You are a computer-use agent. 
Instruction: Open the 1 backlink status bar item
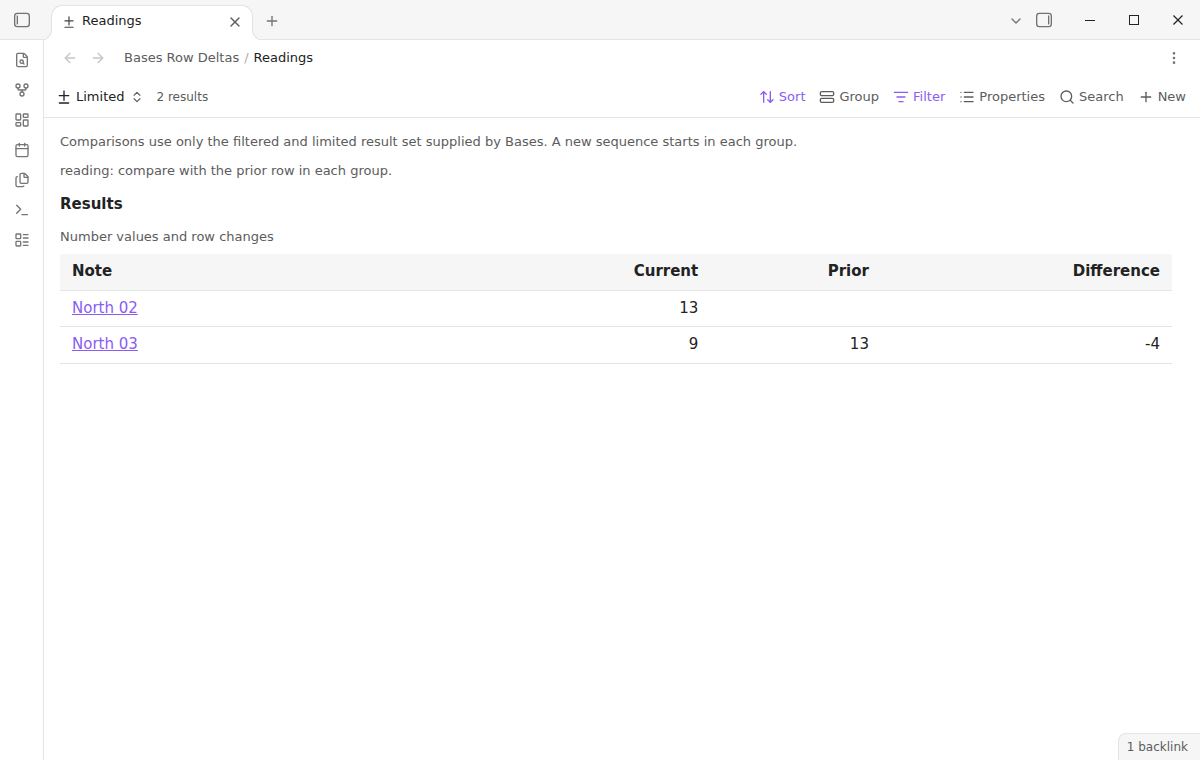[x=1157, y=747]
